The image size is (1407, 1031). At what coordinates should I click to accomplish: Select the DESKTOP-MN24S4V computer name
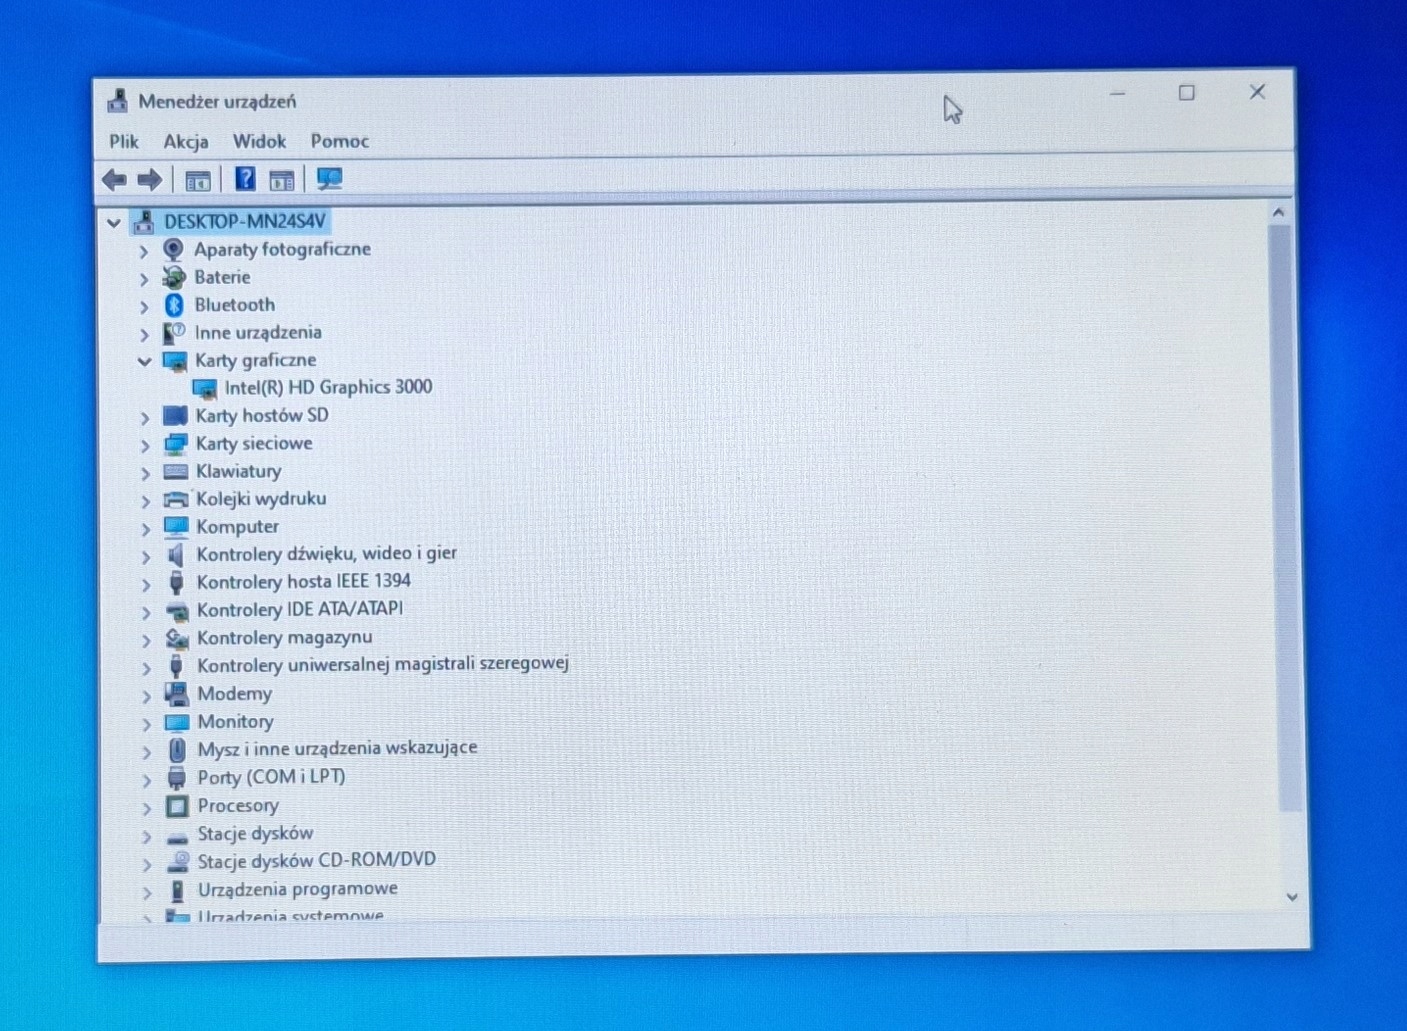245,221
